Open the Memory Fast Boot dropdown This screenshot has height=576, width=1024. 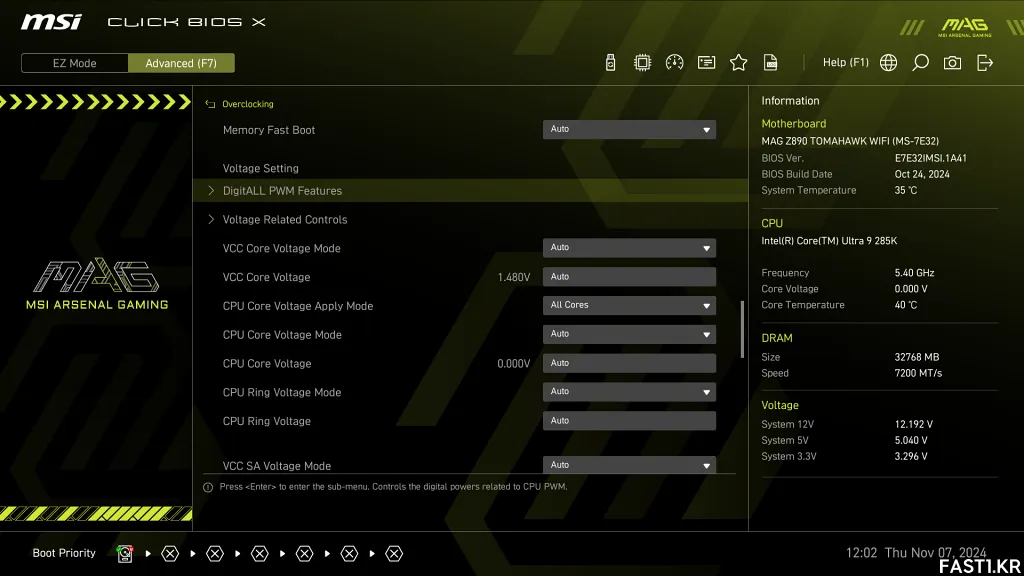click(x=629, y=129)
